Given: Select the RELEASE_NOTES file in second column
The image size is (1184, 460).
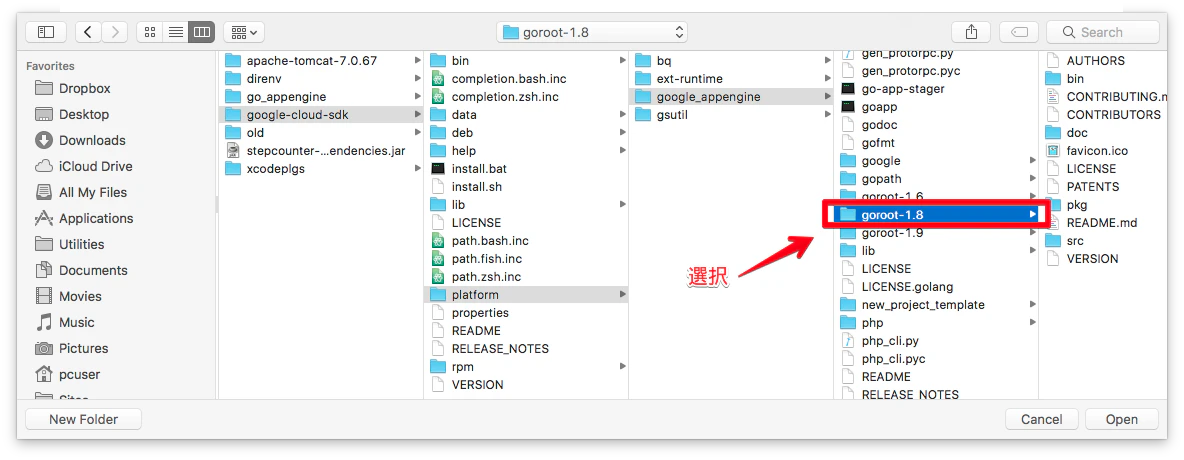Looking at the screenshot, I should click(526, 348).
